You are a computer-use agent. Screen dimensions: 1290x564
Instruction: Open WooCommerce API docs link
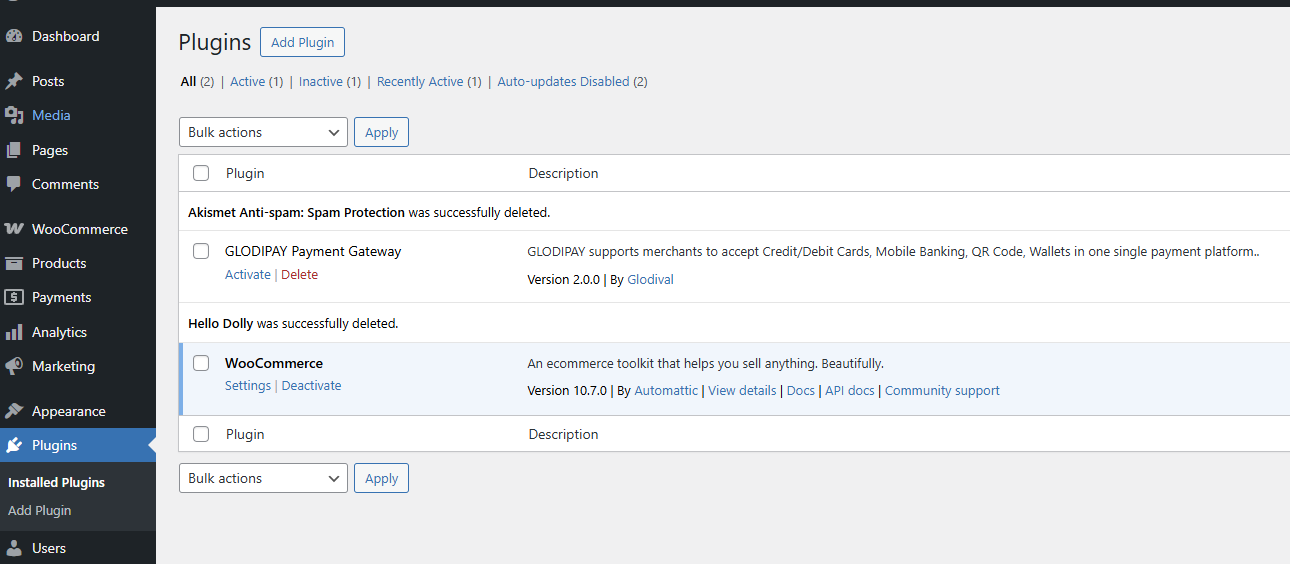[x=850, y=391]
